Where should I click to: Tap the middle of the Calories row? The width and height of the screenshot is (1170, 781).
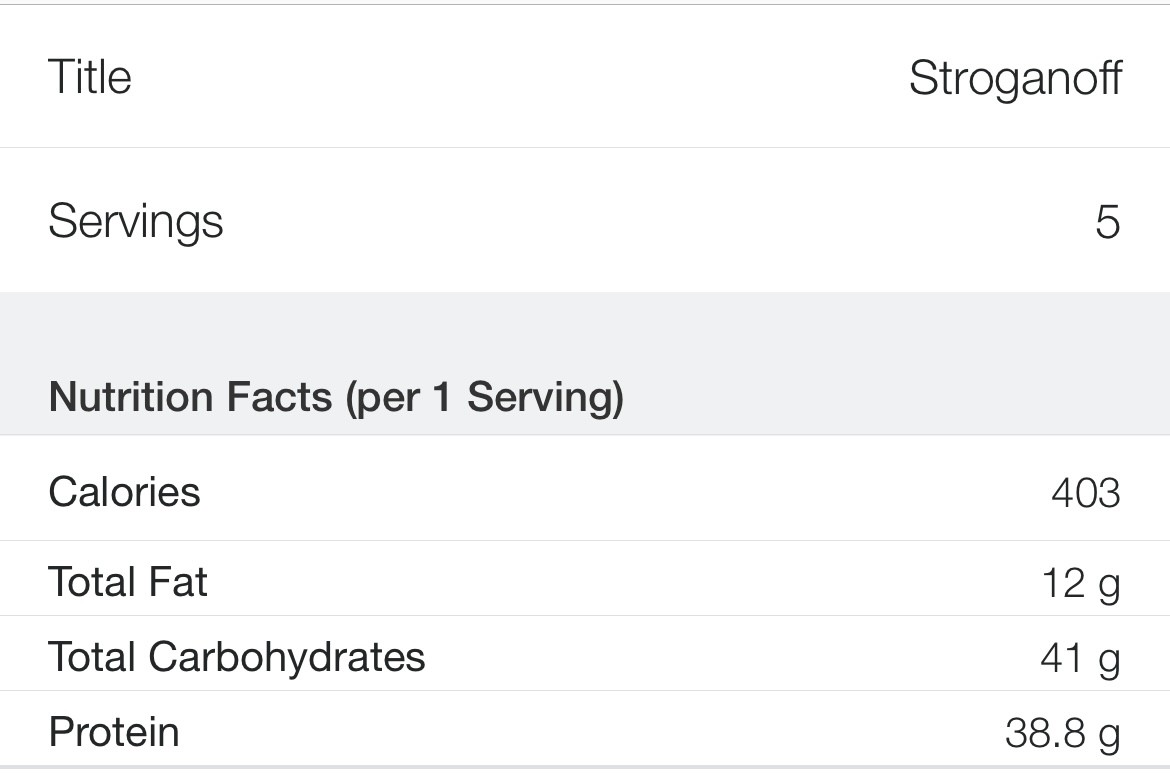(x=585, y=490)
